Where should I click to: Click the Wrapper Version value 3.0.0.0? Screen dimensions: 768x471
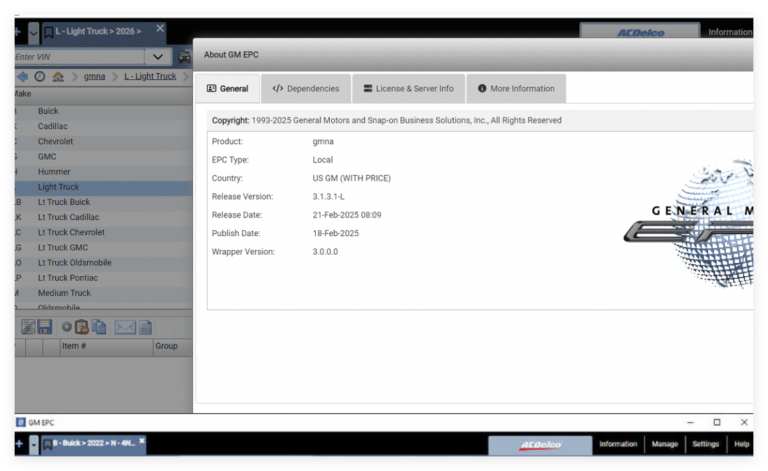[325, 252]
